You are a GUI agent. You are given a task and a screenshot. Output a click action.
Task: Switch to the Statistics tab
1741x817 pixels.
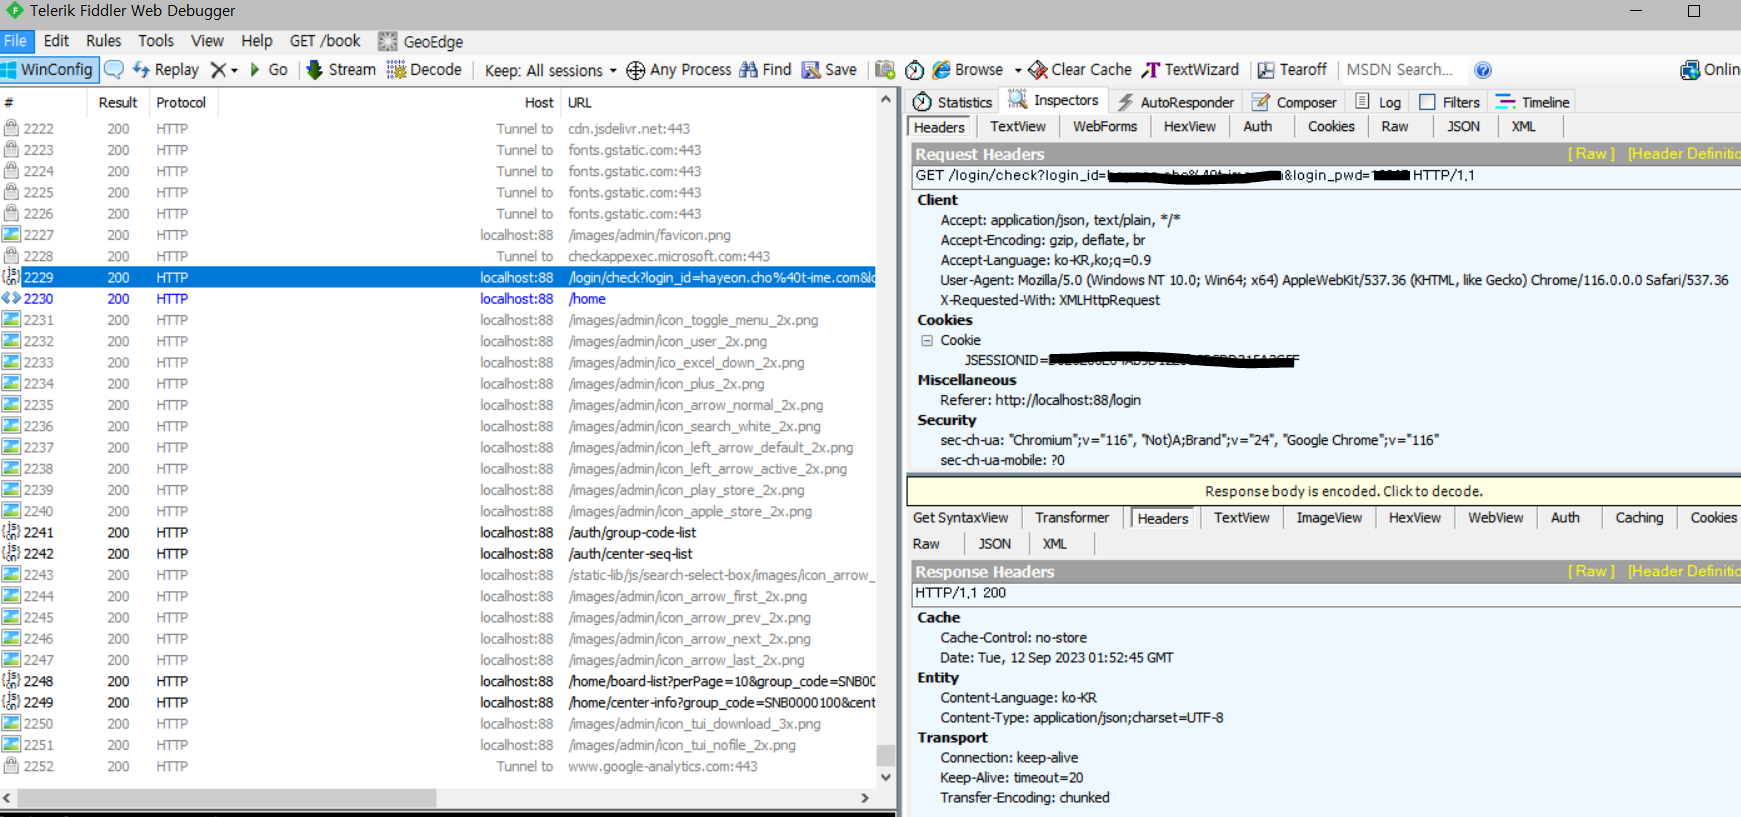[953, 102]
